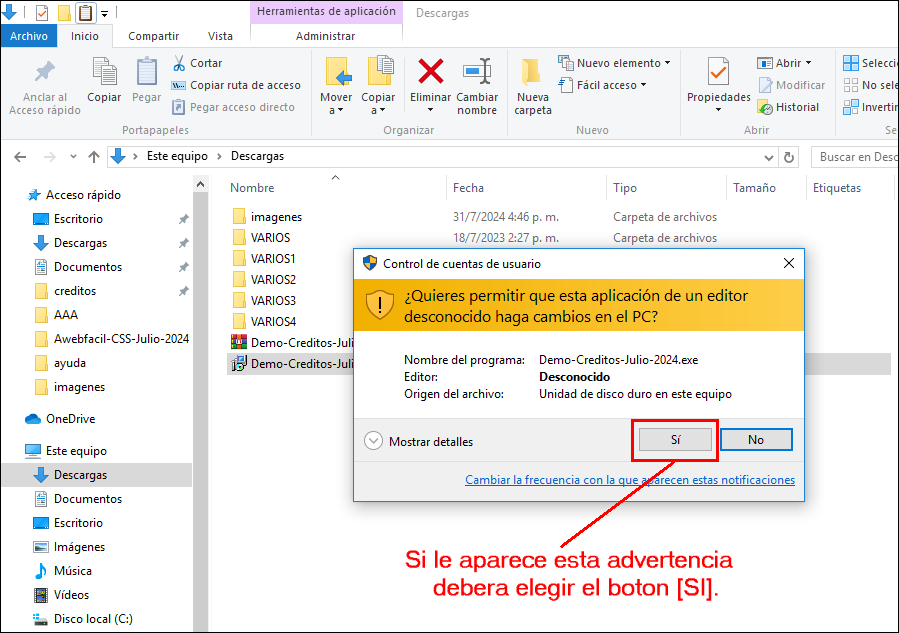Screen dimensions: 899x633
Task: Click the Copiar icon in Portapapeles
Action: coord(104,72)
